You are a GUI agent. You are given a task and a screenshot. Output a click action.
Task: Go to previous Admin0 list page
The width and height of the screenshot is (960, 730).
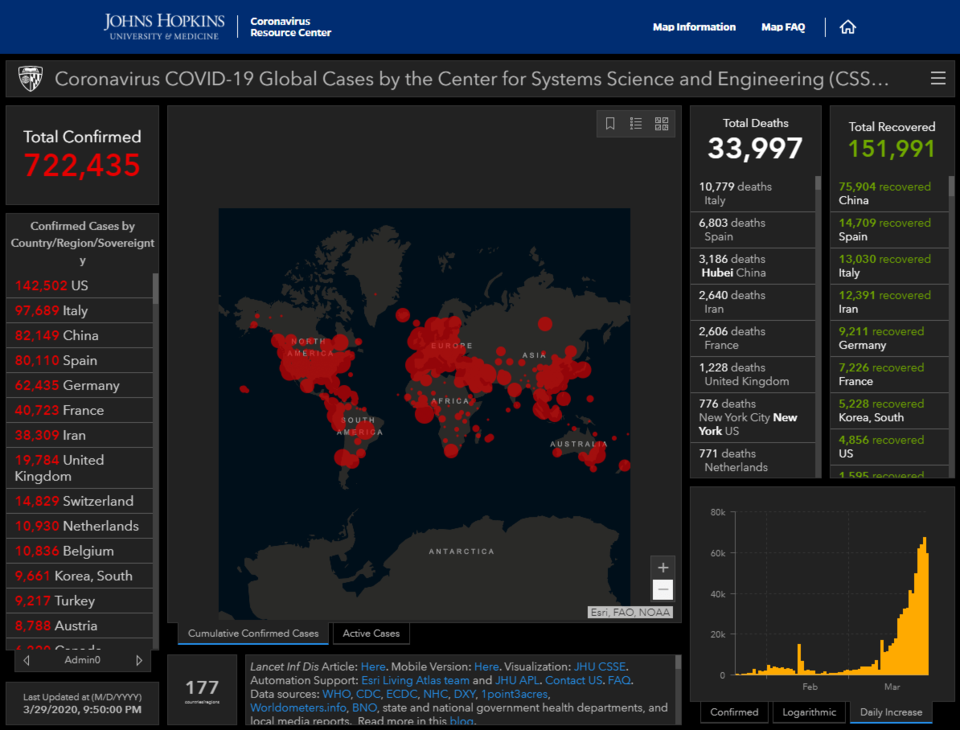click(26, 660)
